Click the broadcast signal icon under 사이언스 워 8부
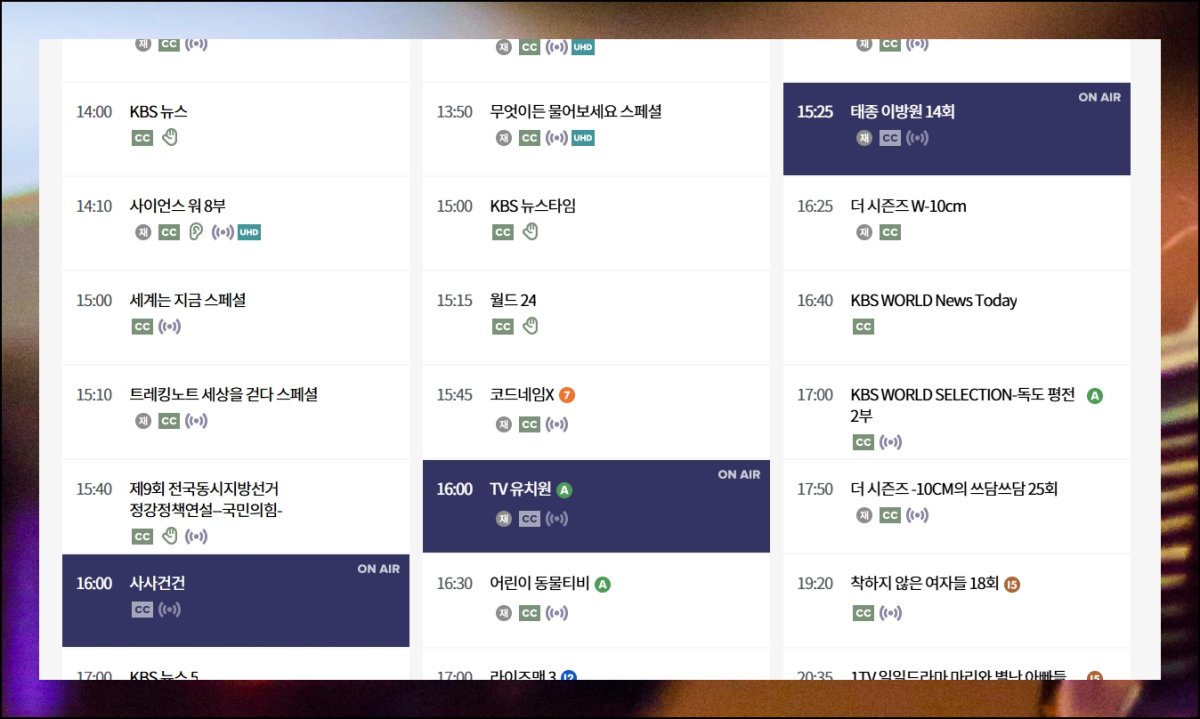 pos(223,232)
